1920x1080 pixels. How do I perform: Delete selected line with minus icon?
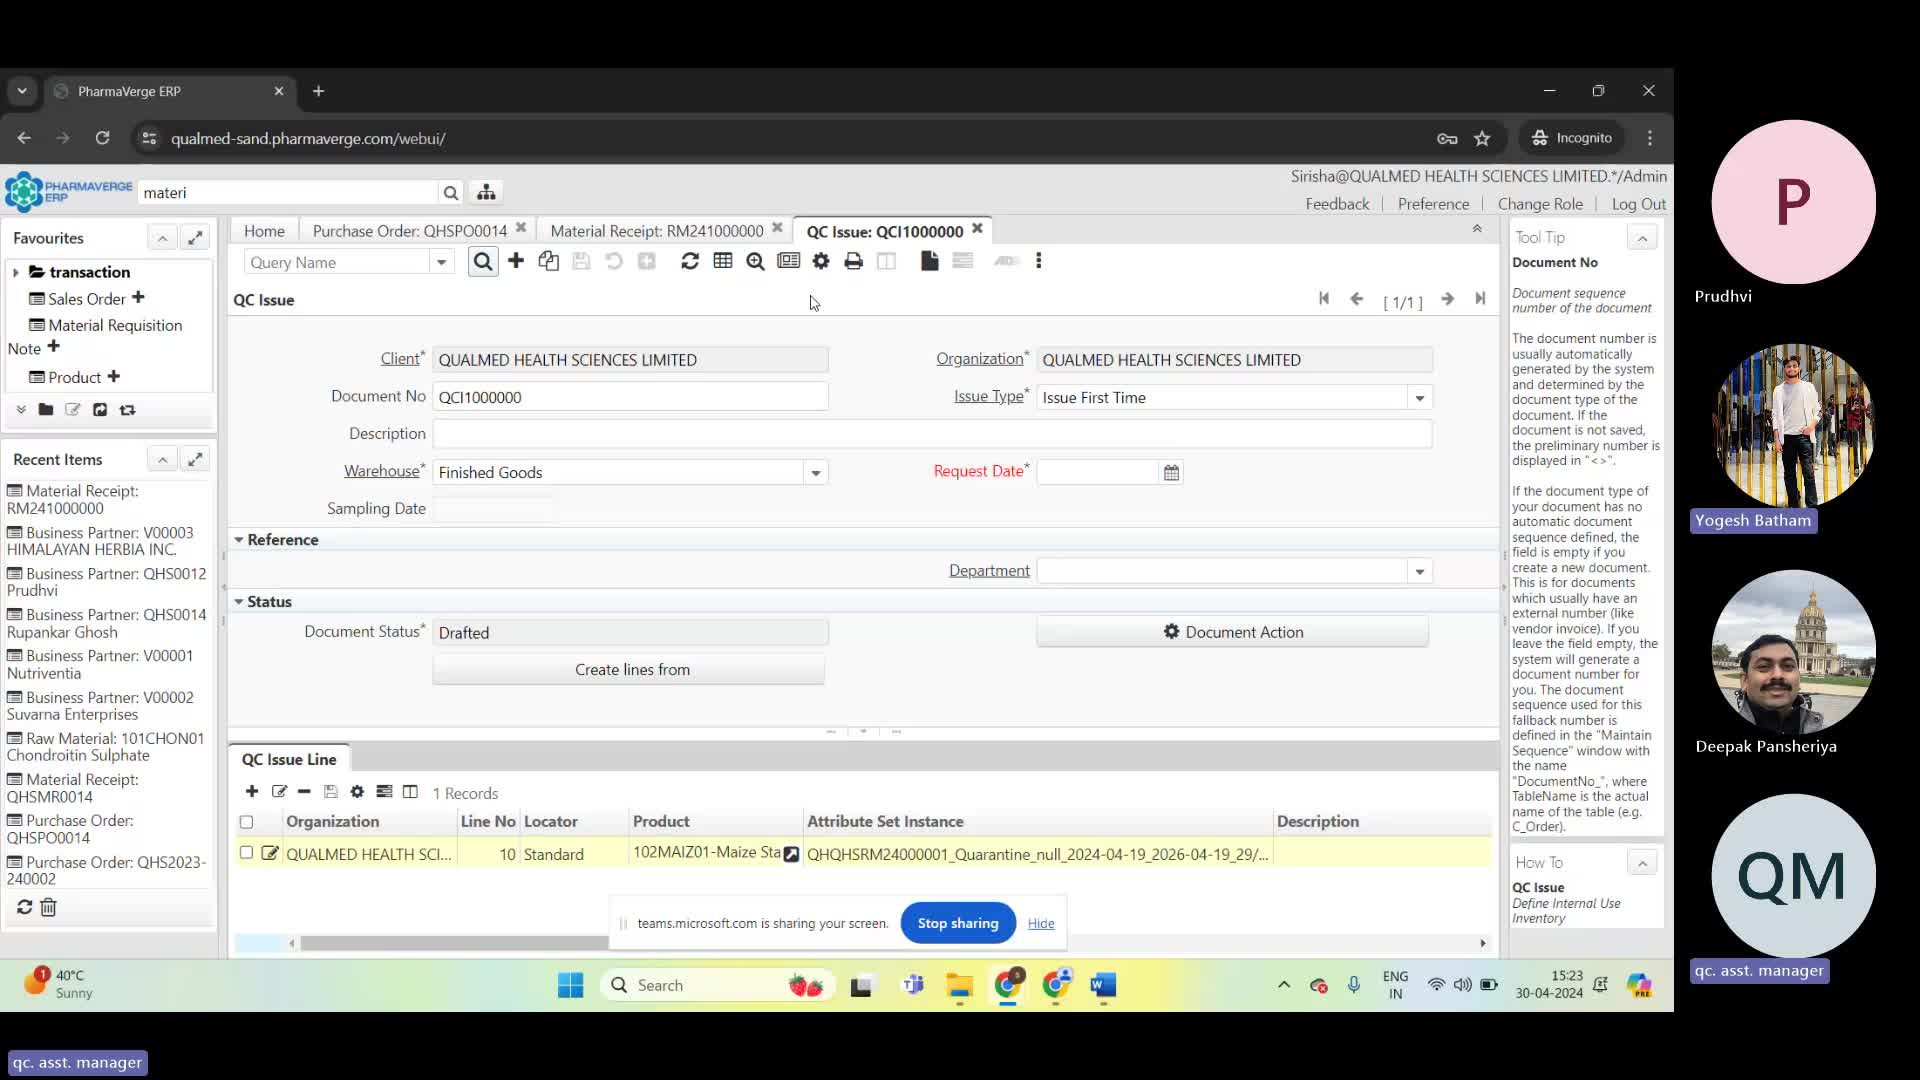point(304,792)
